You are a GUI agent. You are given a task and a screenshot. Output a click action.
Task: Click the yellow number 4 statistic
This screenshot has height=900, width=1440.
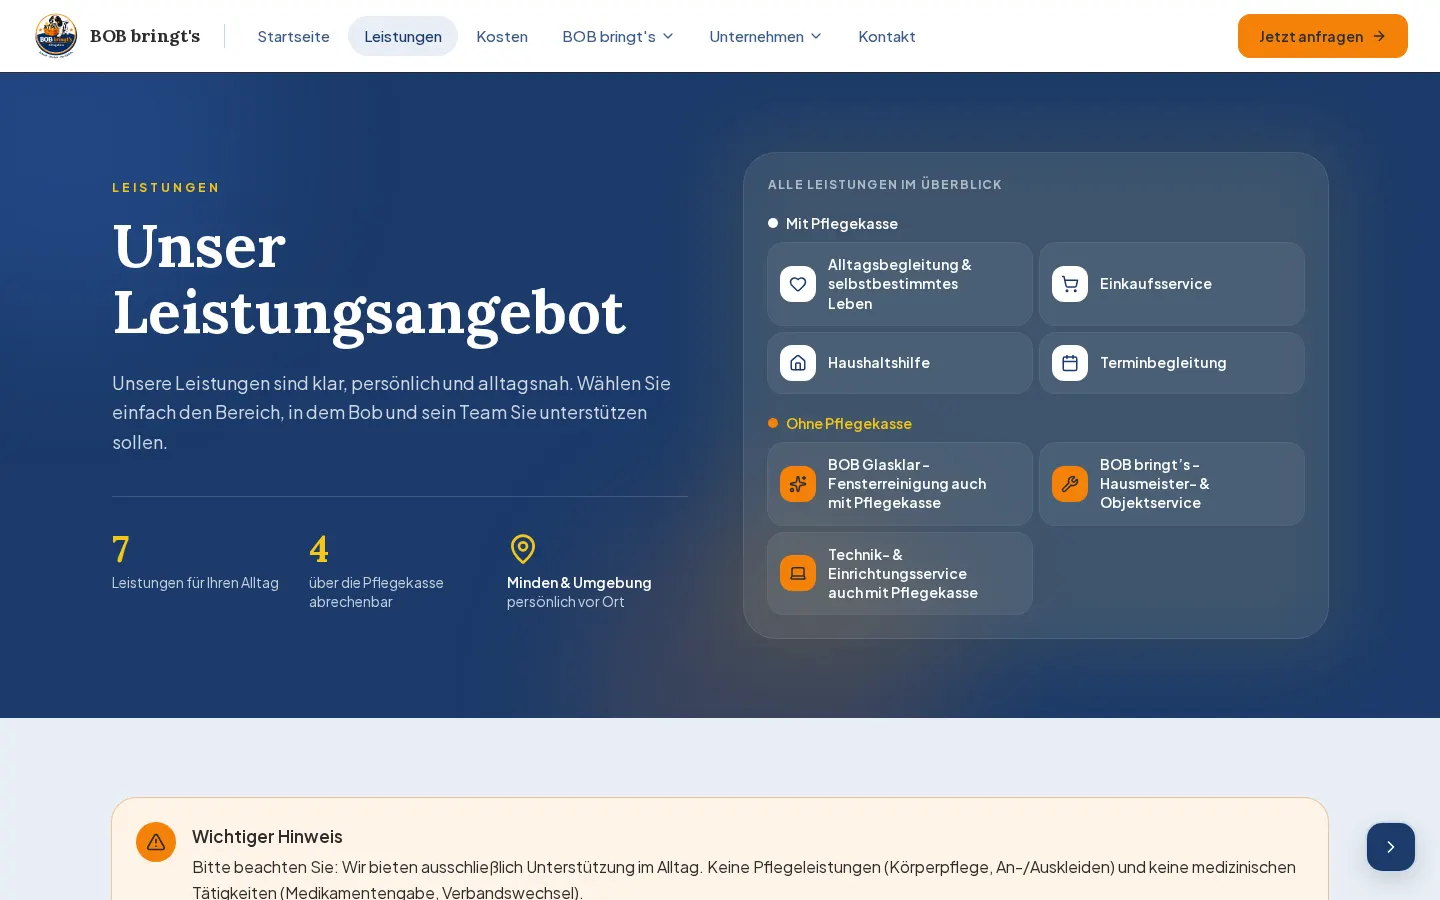319,549
